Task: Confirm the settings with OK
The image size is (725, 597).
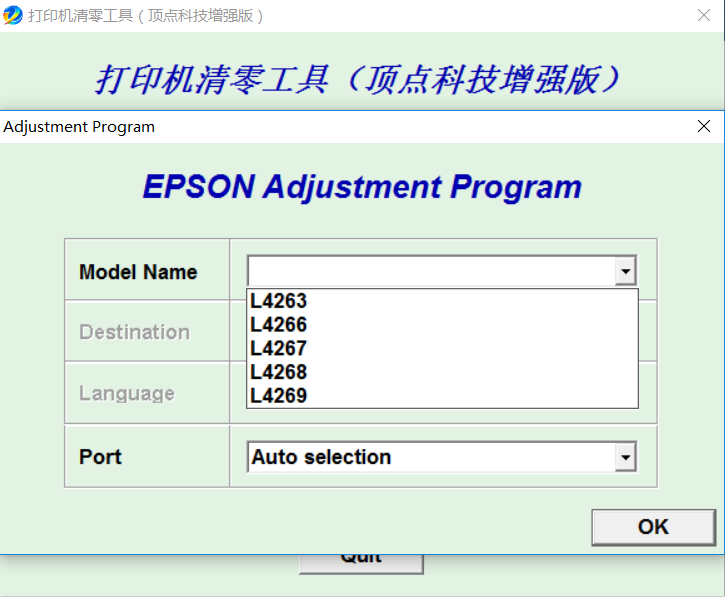Action: [653, 527]
